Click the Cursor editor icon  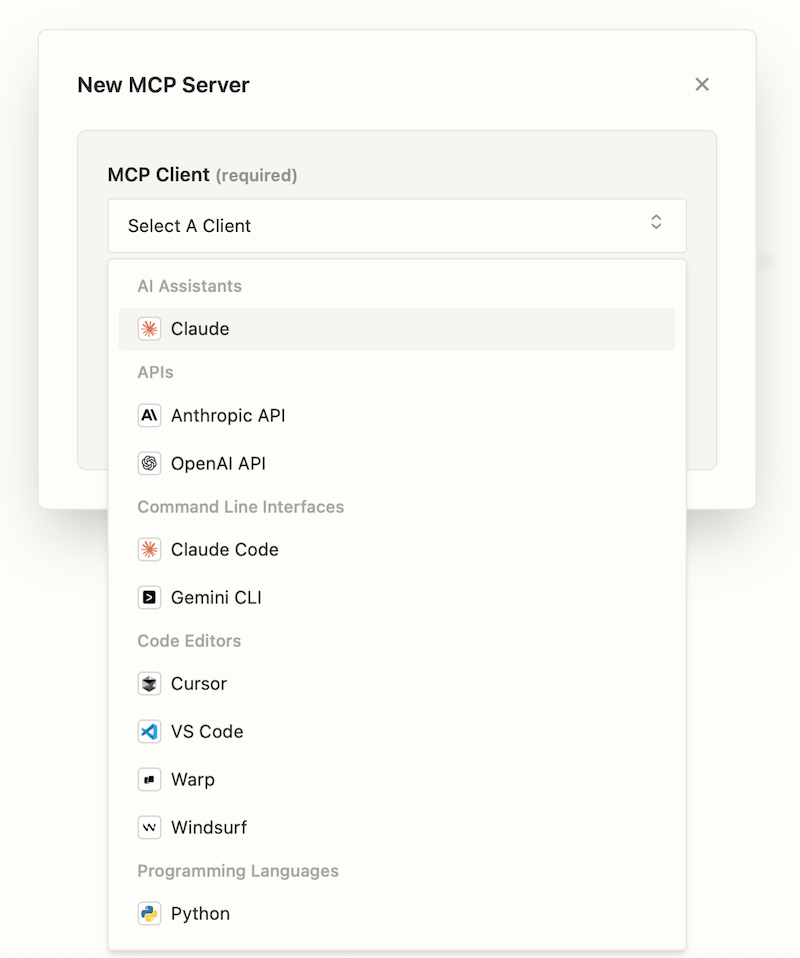coord(149,683)
